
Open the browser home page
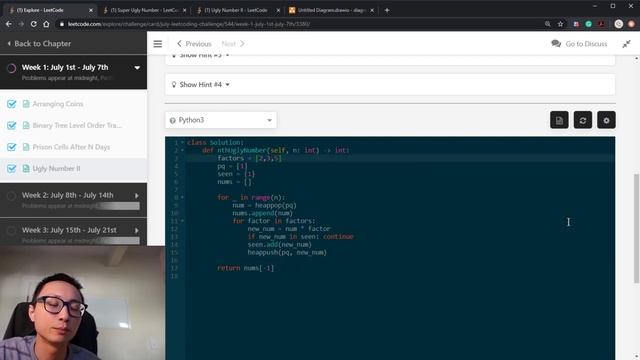point(46,24)
